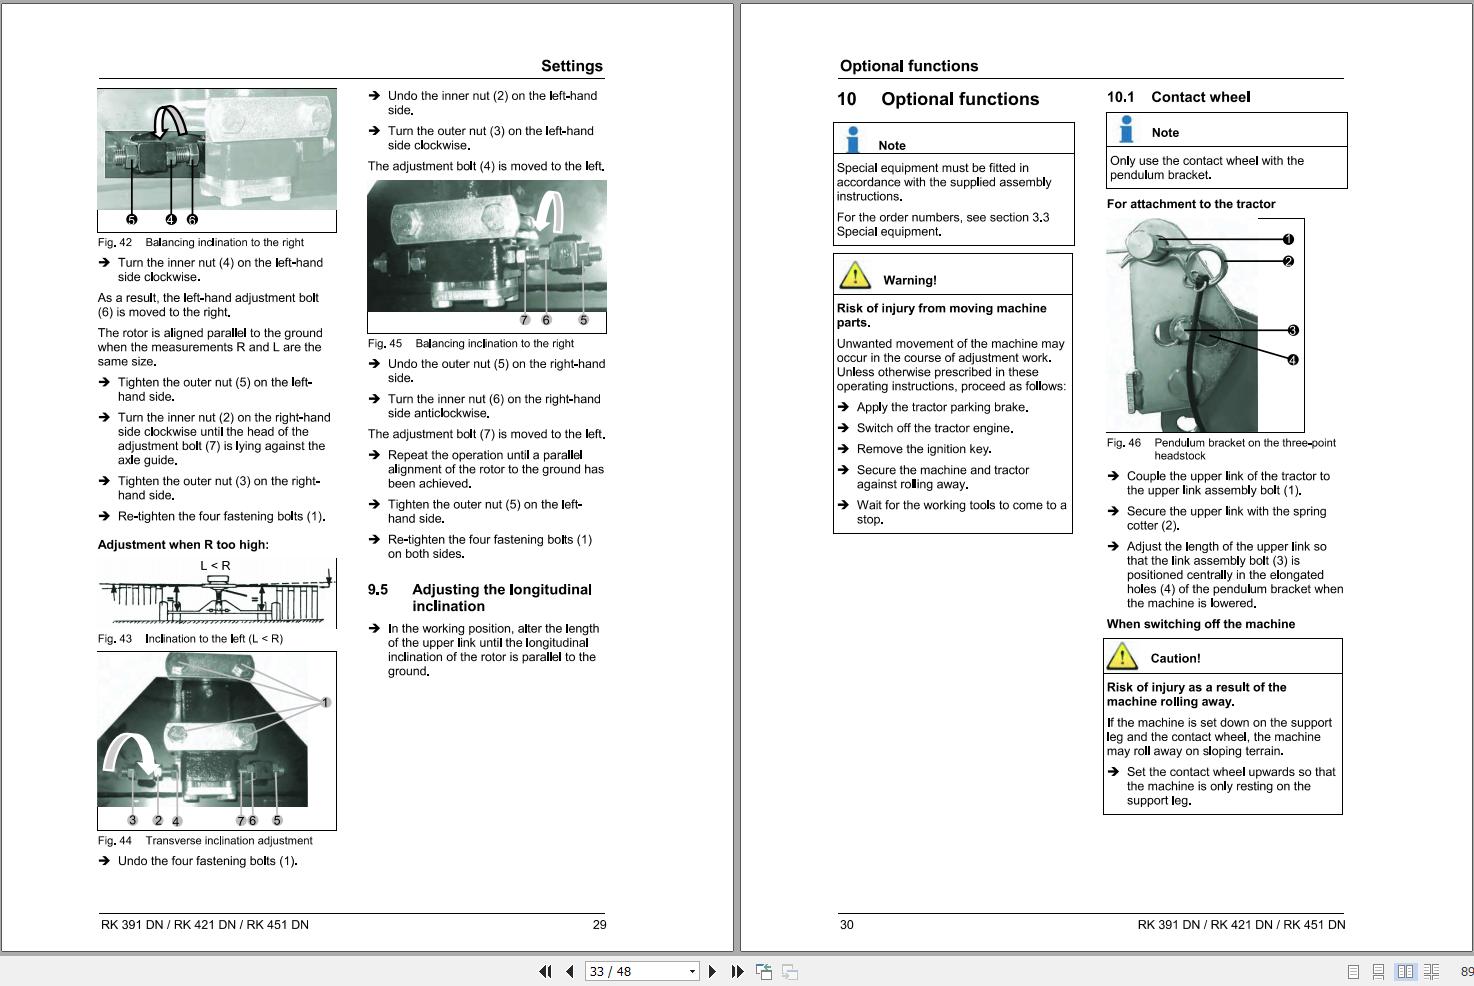Expand the page selector next to 33 / 48
This screenshot has height=986, width=1474.
coord(690,971)
